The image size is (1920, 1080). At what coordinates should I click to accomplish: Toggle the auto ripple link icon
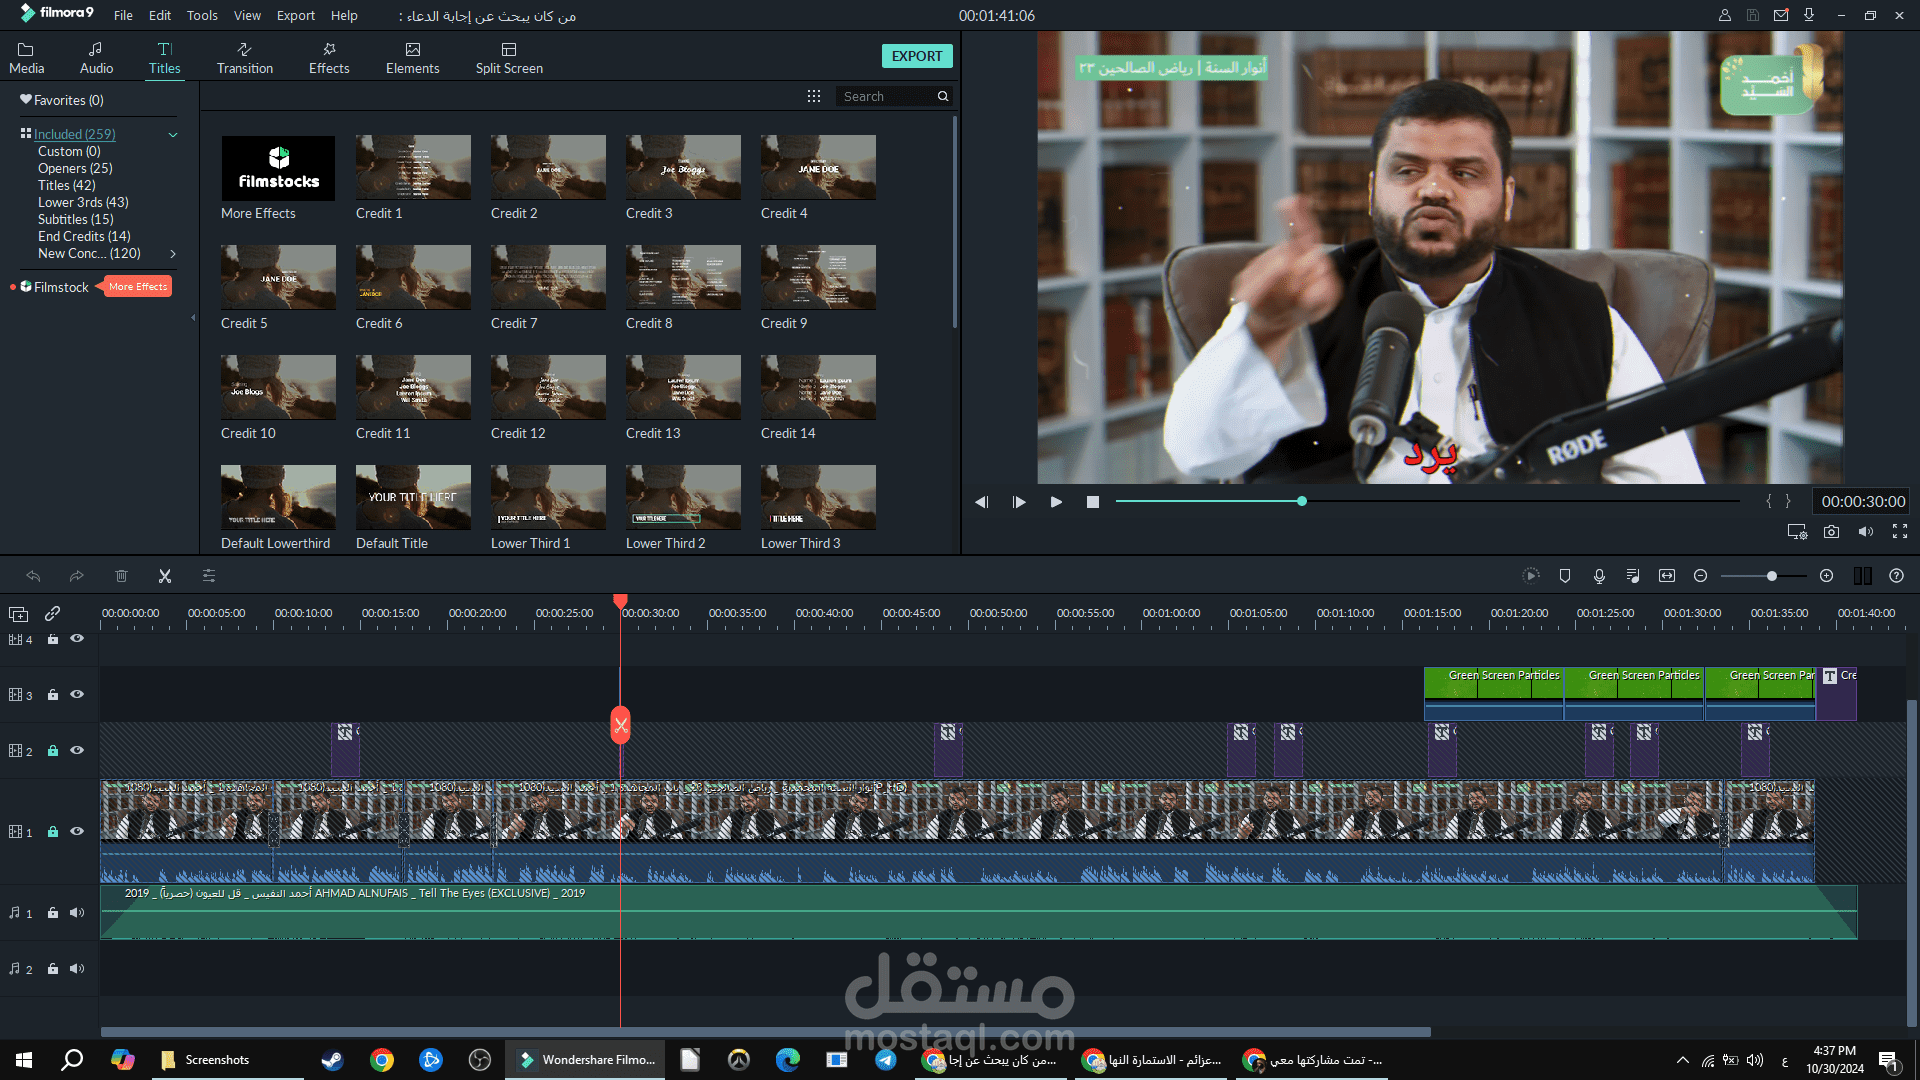53,613
